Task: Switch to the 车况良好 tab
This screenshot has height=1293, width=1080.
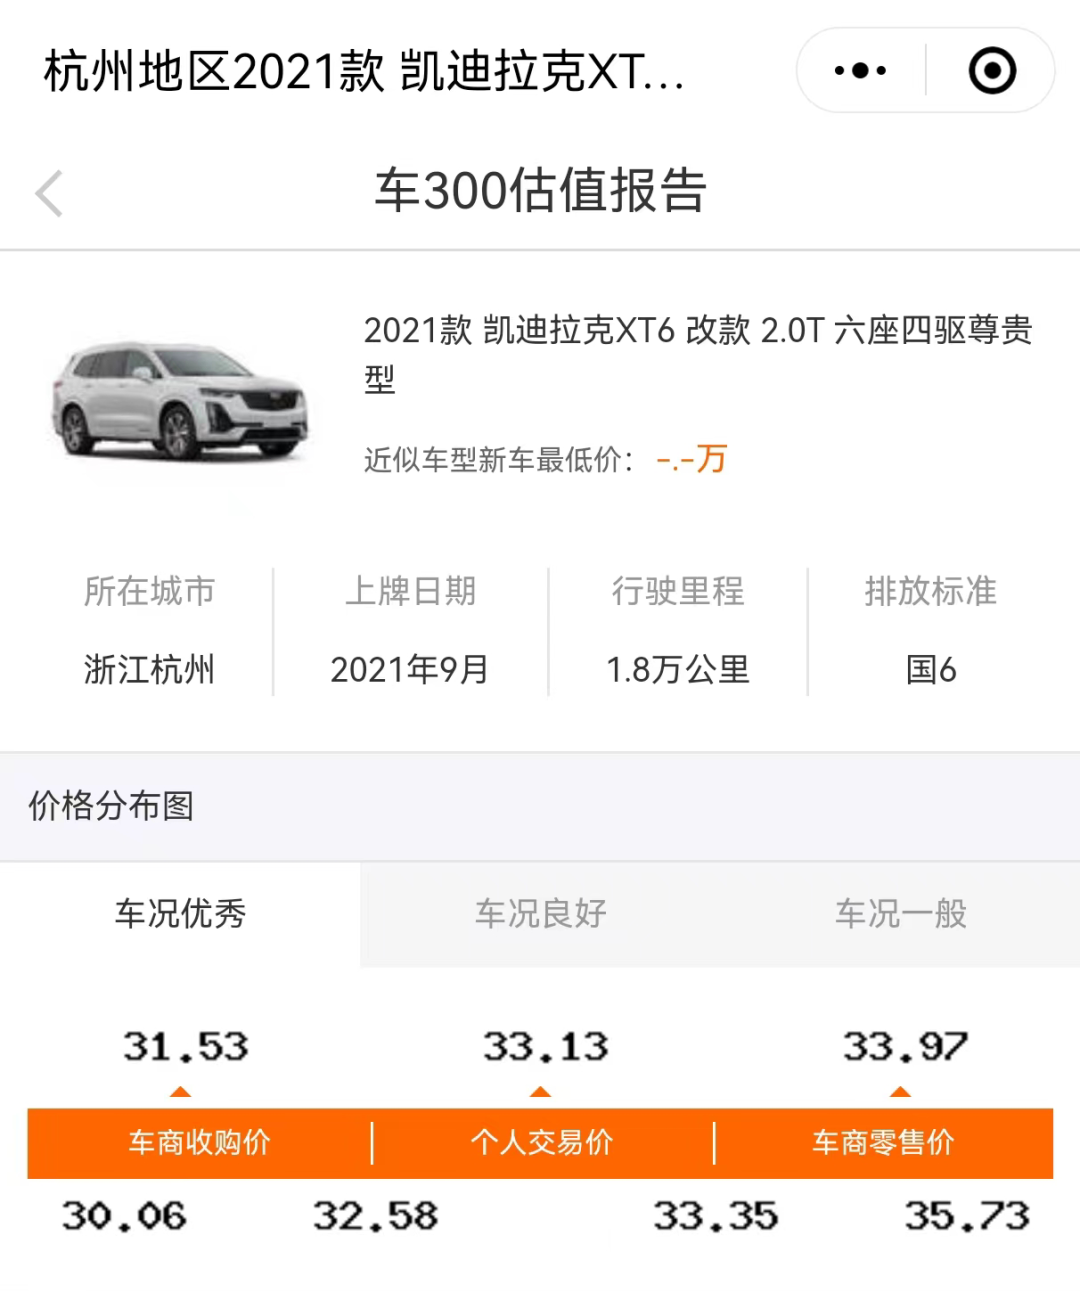Action: click(540, 913)
